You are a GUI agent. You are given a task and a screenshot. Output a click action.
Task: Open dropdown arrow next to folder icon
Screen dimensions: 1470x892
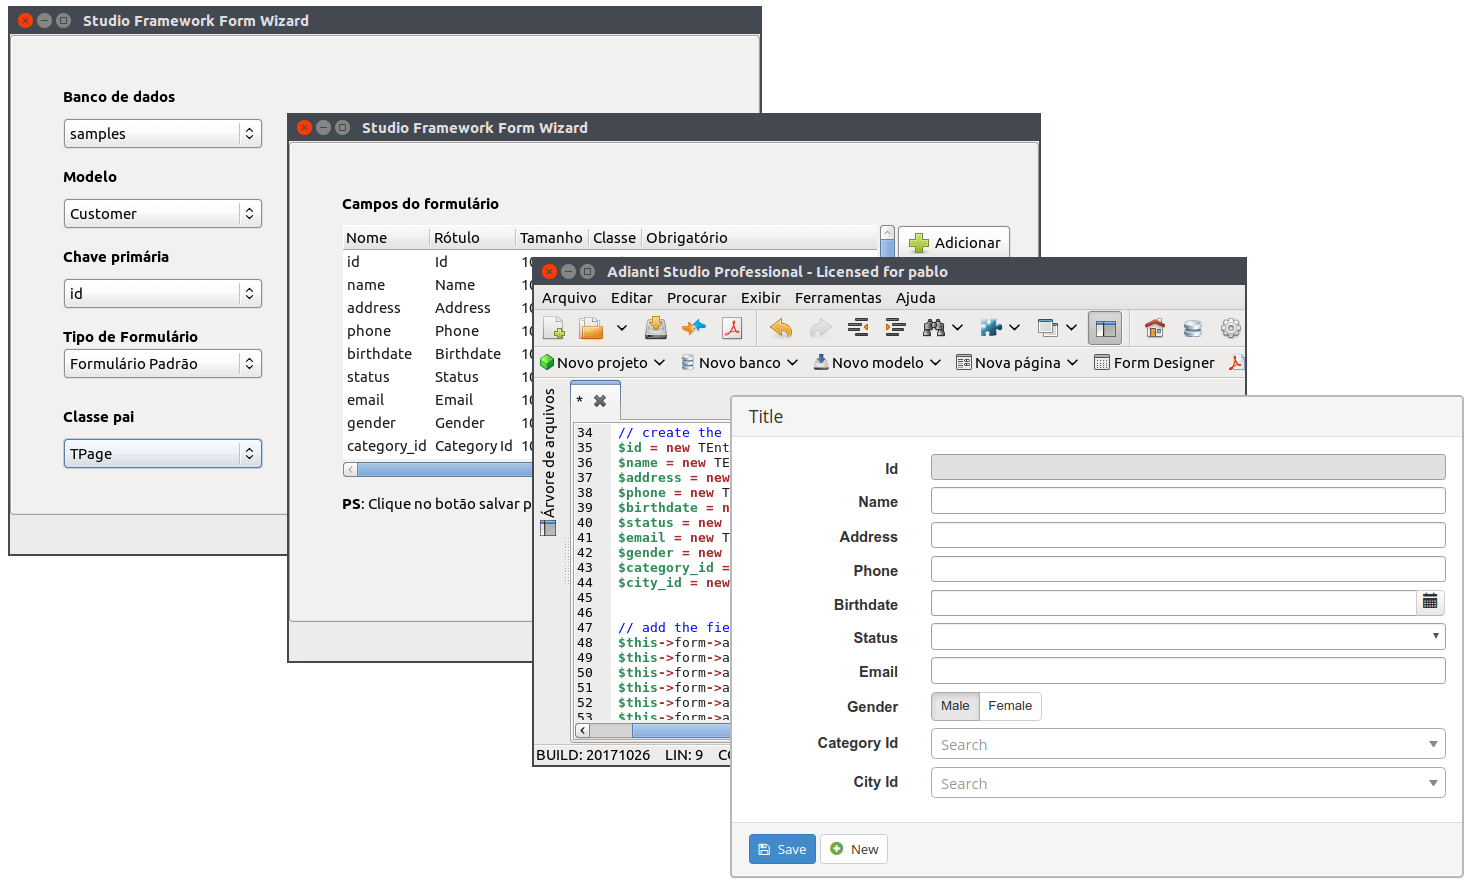tap(621, 328)
